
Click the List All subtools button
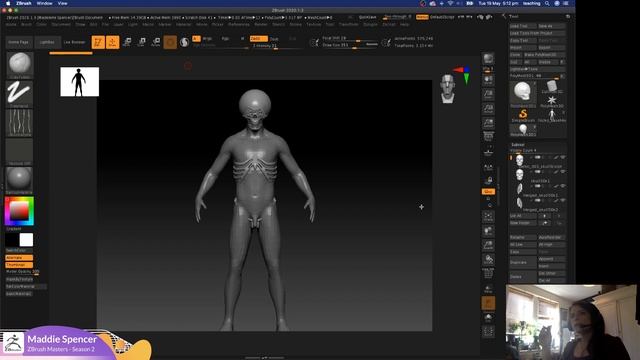(523, 216)
